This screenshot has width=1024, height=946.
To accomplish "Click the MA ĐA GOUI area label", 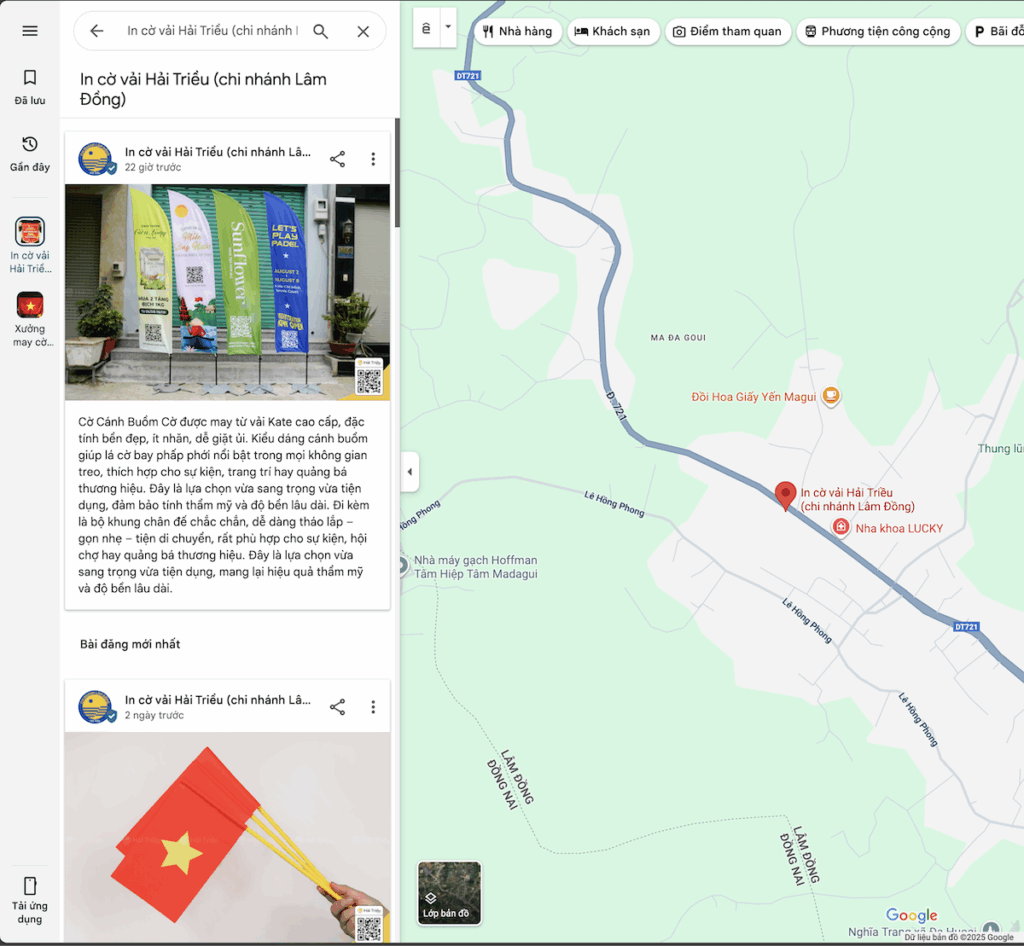I will point(678,338).
